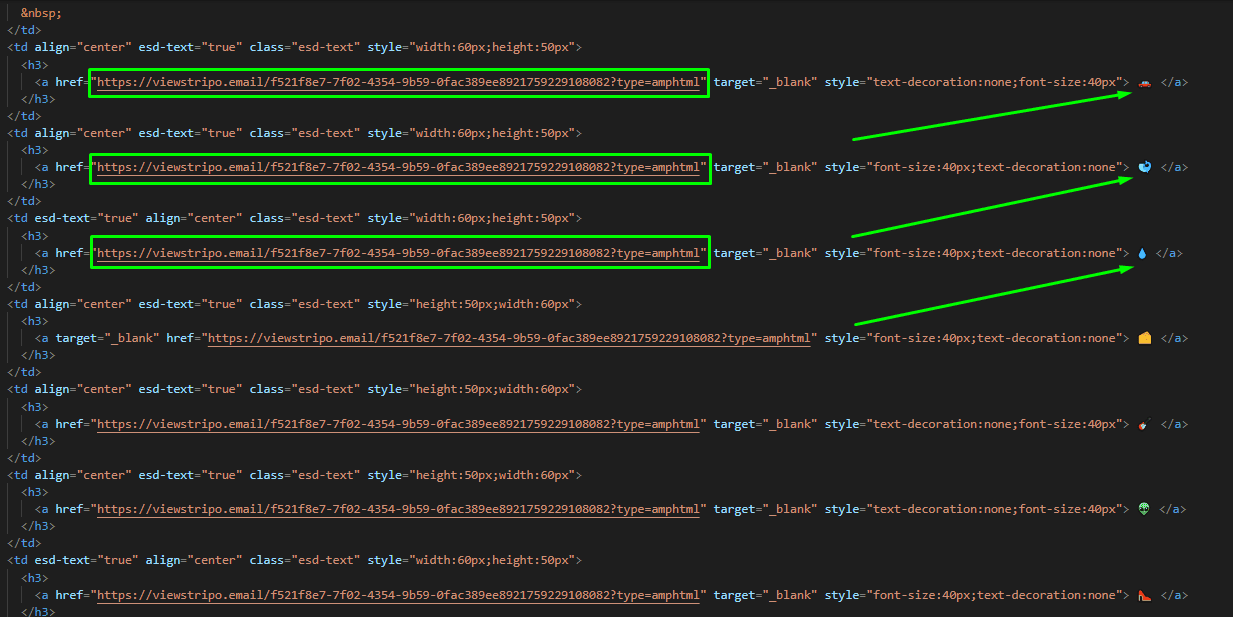Viewport: 1233px width, 617px height.
Task: Select the green alien emoji
Action: pos(1144,510)
